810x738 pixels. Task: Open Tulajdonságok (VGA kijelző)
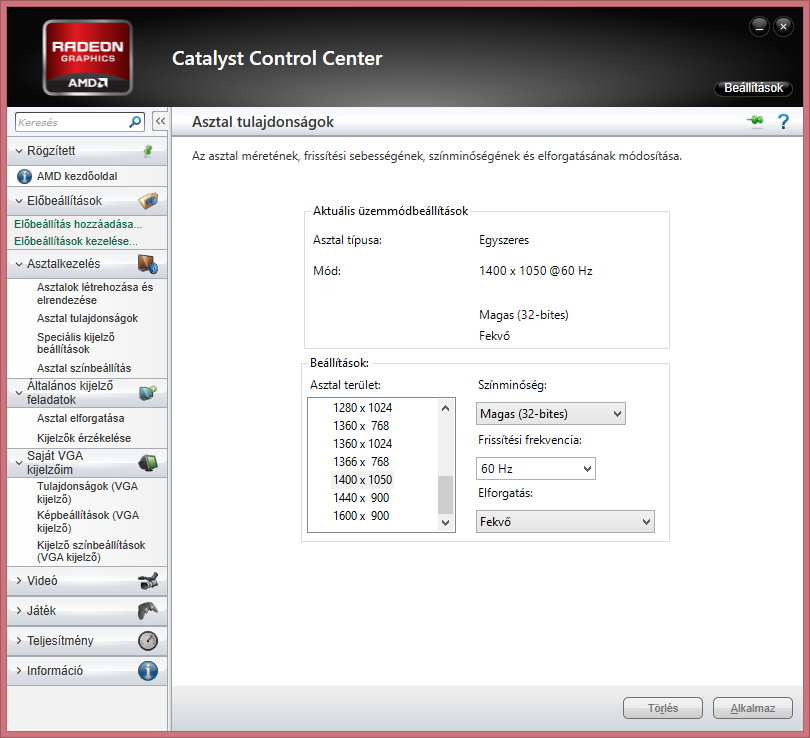pos(87,493)
